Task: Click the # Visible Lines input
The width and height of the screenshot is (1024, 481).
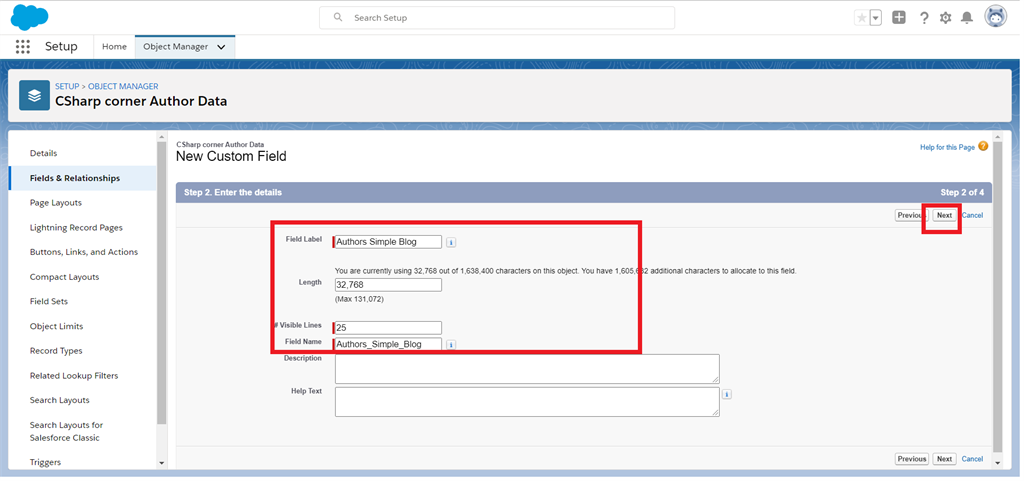Action: (388, 328)
